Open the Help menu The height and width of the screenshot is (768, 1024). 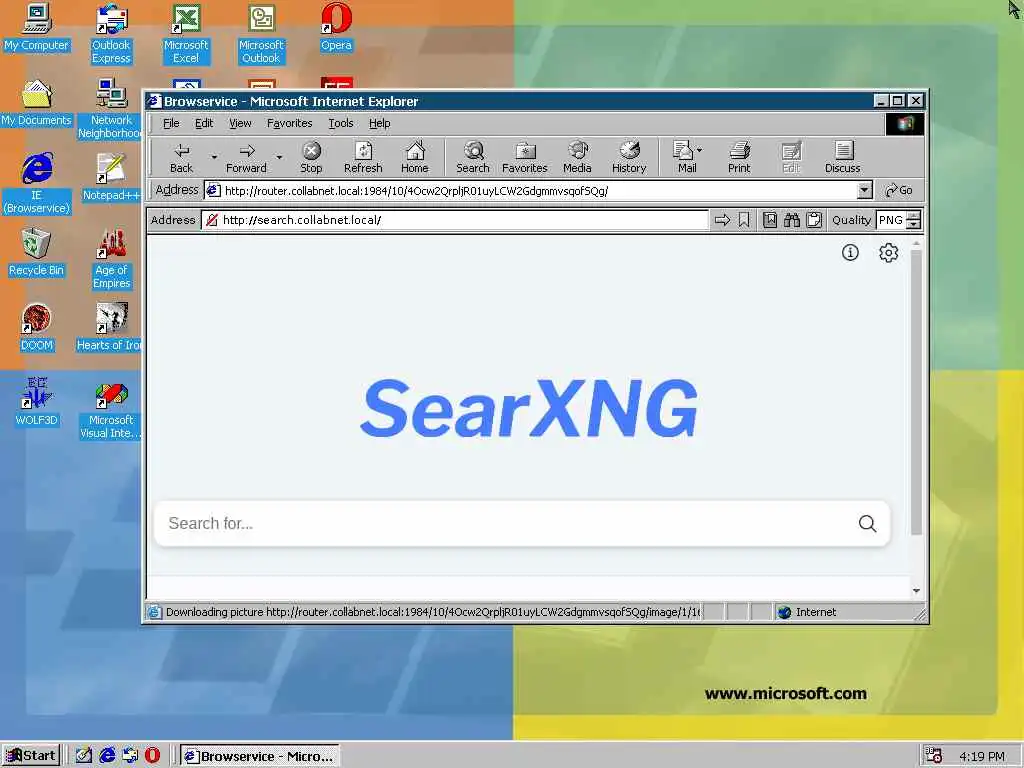(379, 123)
